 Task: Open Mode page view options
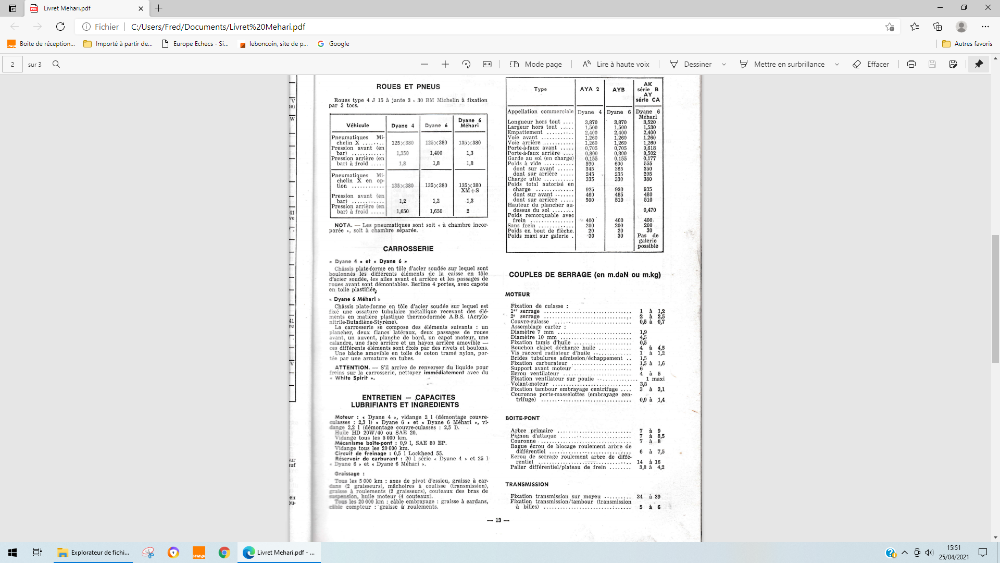pos(536,64)
